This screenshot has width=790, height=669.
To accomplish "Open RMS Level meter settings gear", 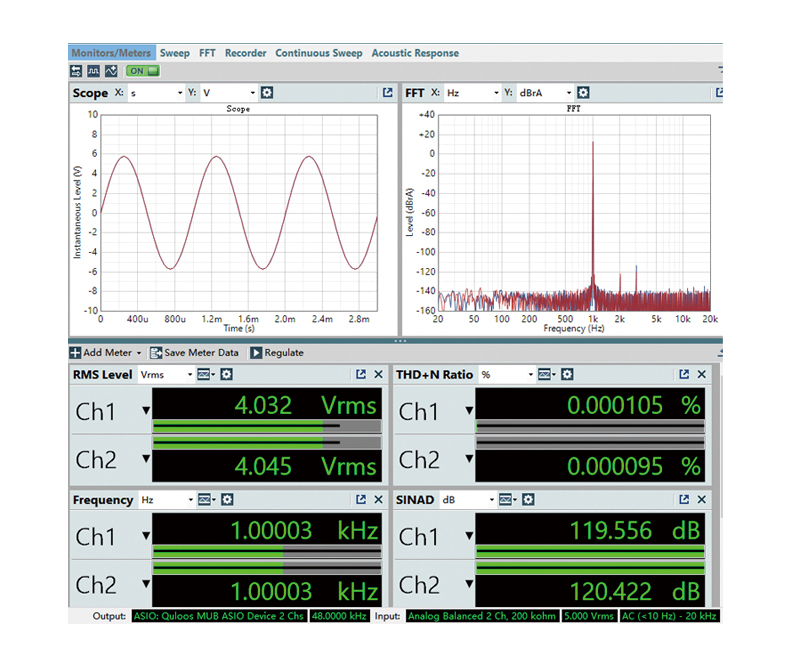I will point(227,374).
